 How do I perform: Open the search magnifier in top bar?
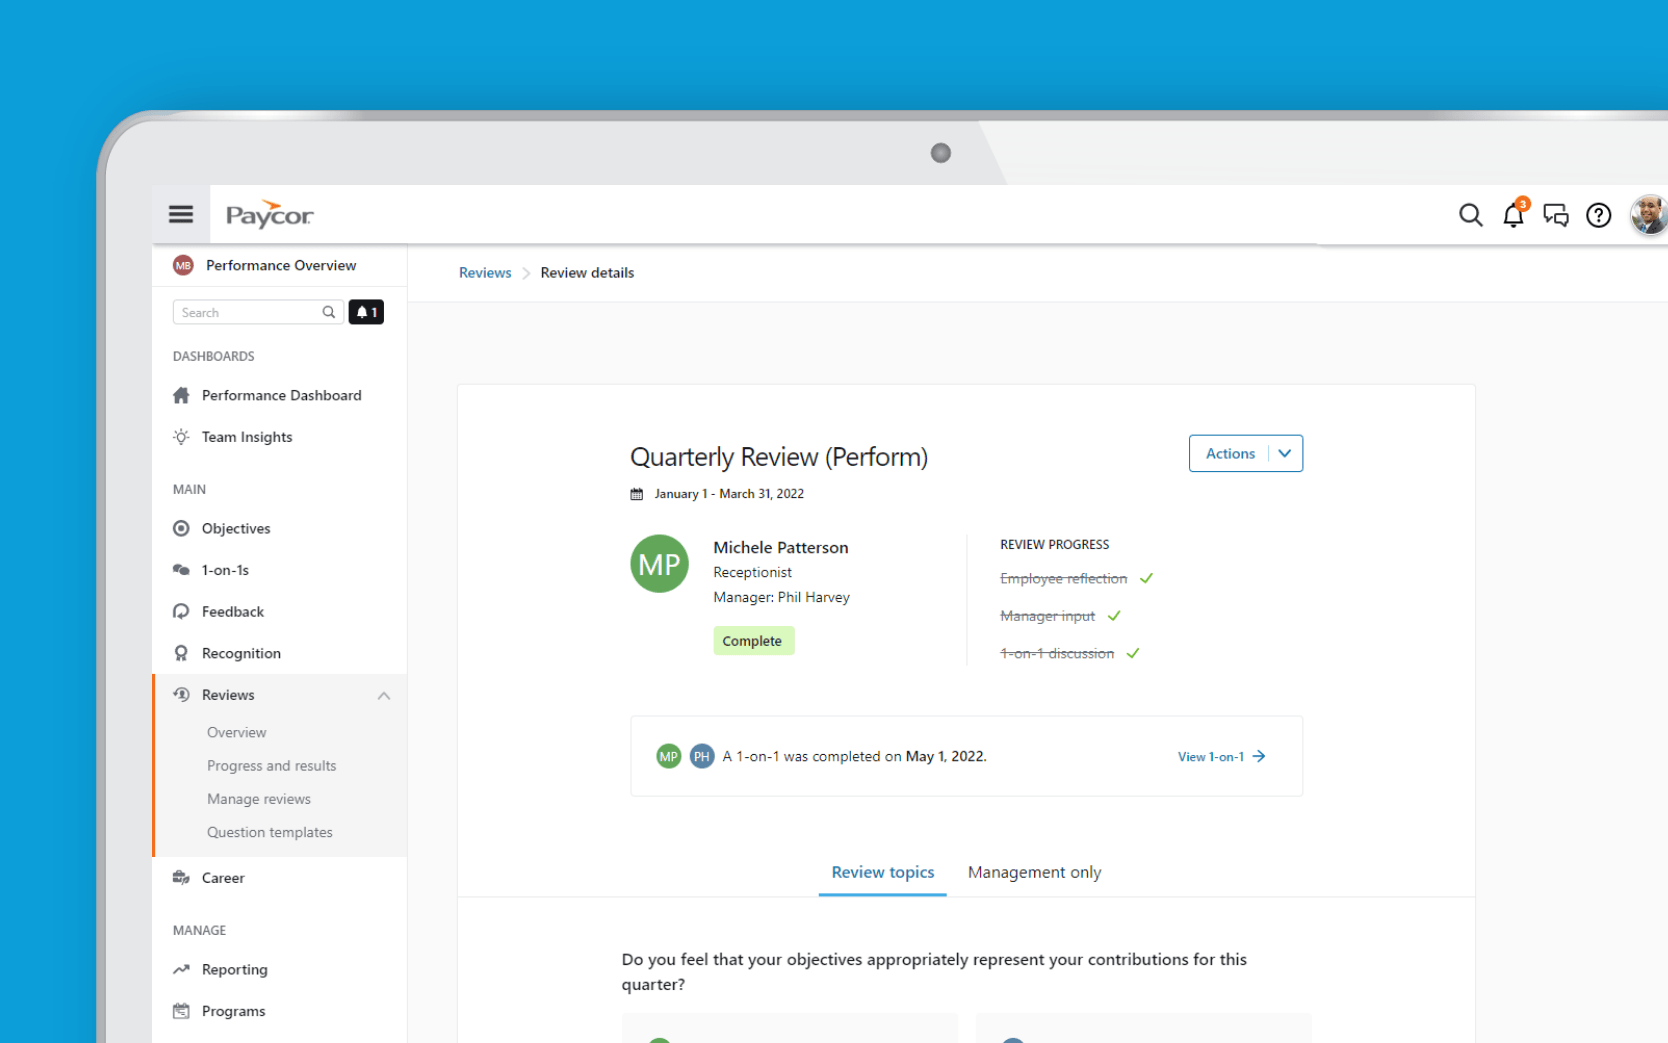(1470, 215)
